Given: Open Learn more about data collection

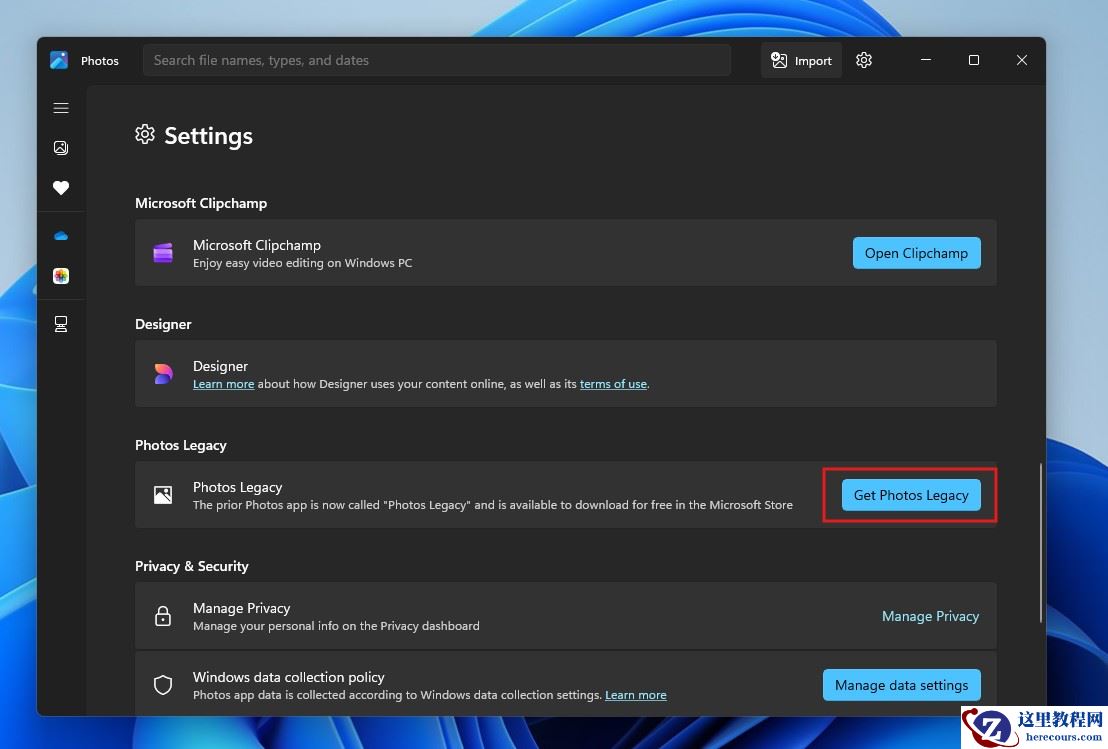Looking at the screenshot, I should [x=635, y=695].
